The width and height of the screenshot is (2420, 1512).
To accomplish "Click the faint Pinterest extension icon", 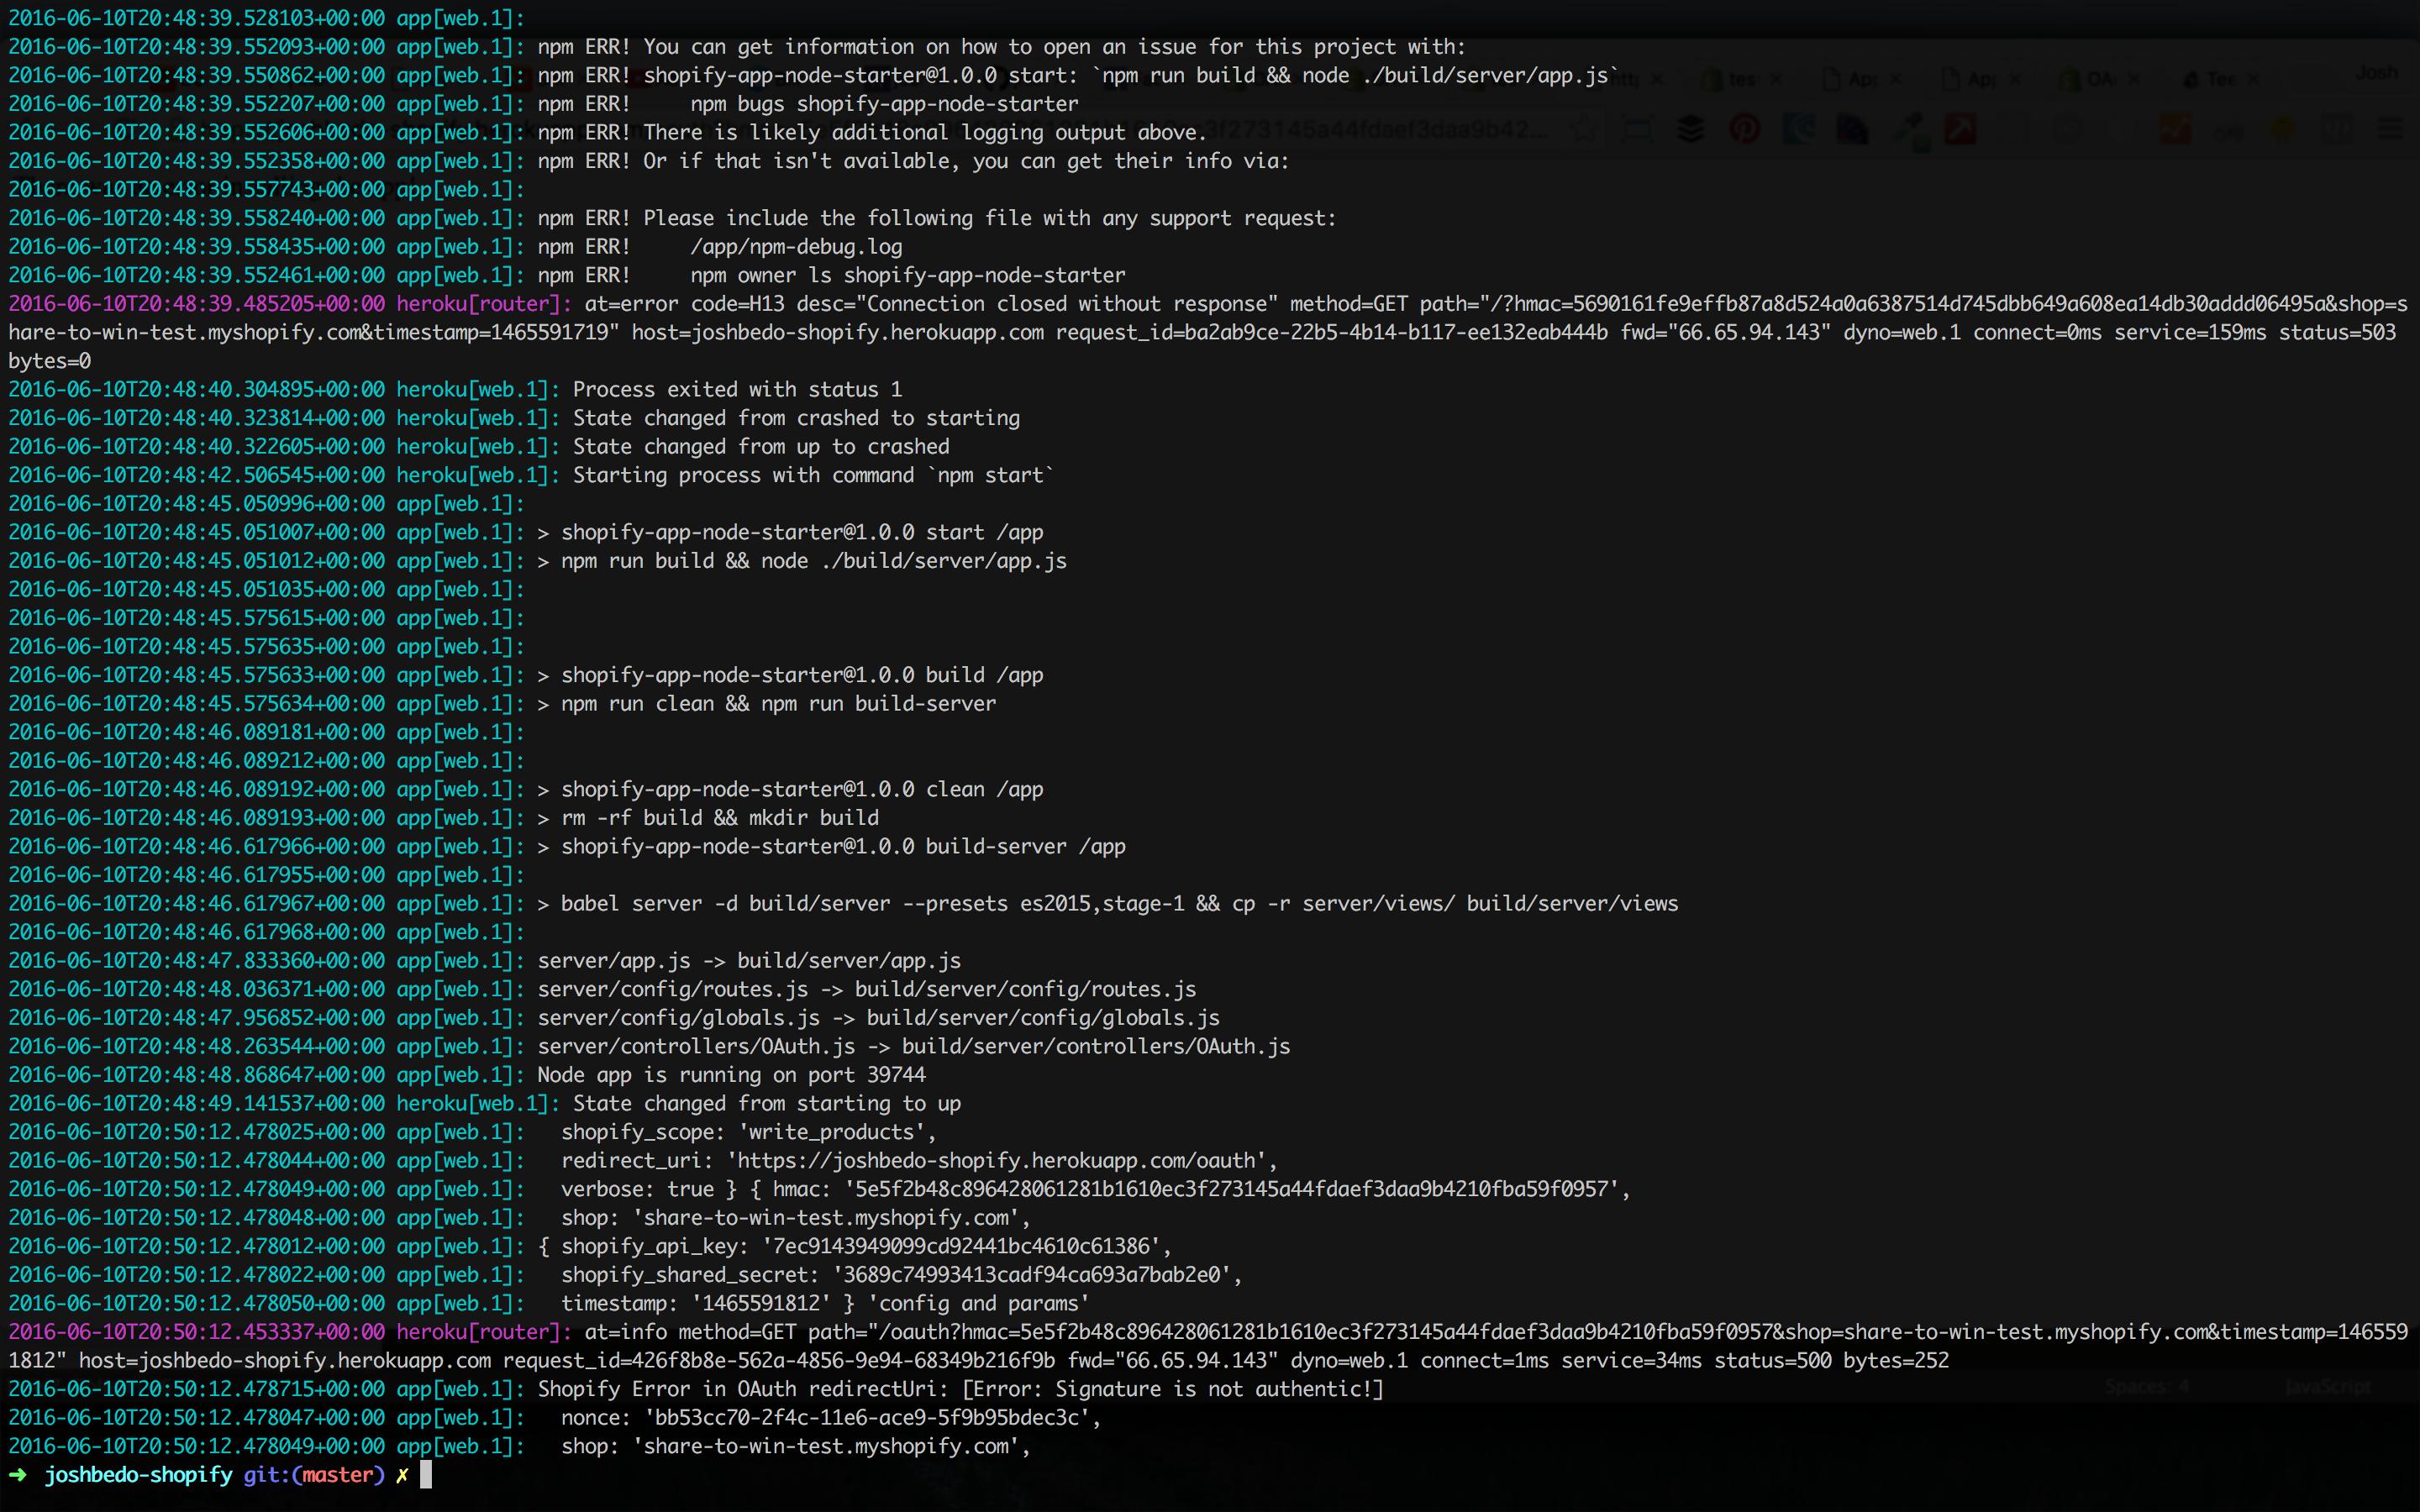I will pyautogui.click(x=1744, y=129).
